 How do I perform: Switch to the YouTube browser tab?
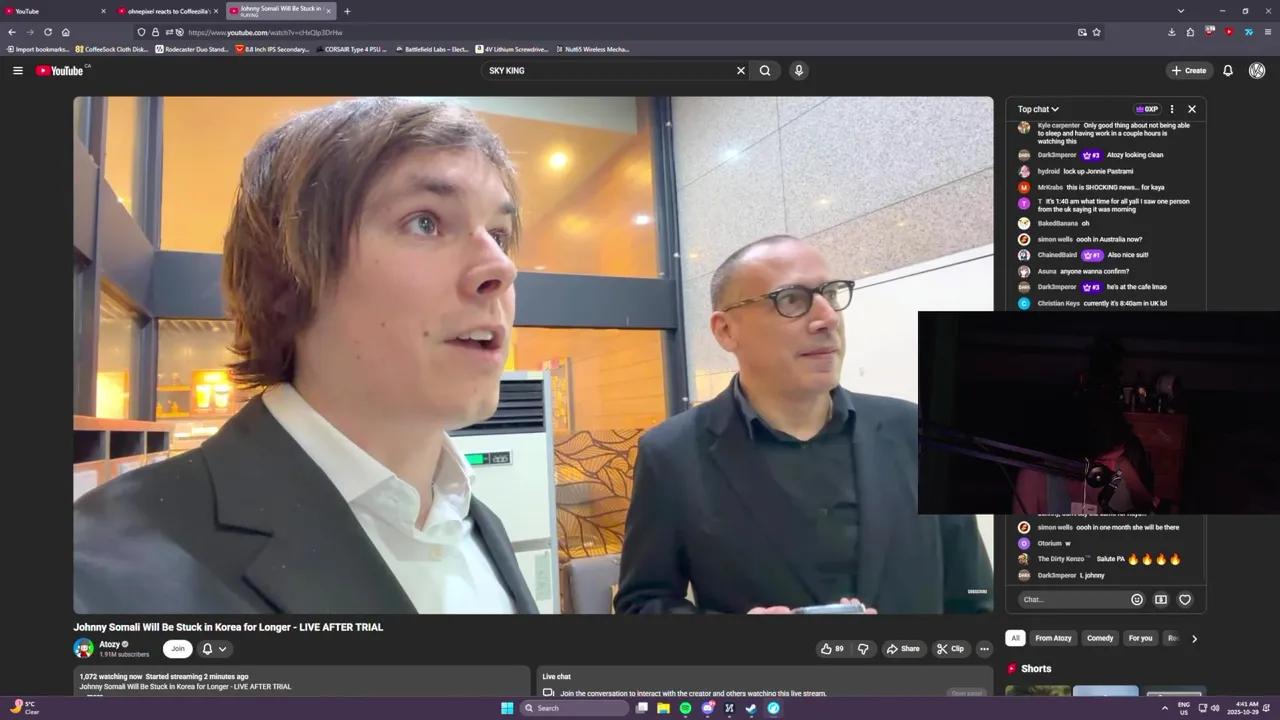55,11
